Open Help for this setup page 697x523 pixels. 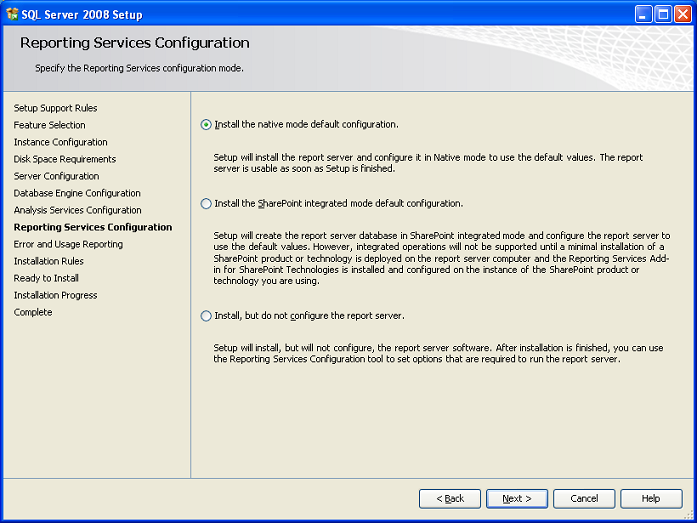[x=651, y=499]
